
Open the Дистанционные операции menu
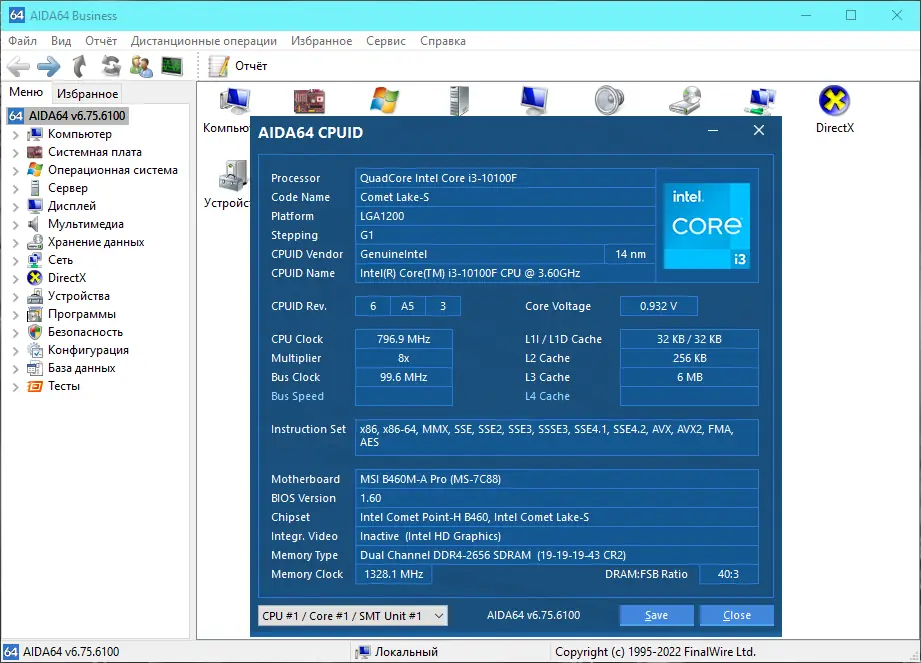[204, 41]
